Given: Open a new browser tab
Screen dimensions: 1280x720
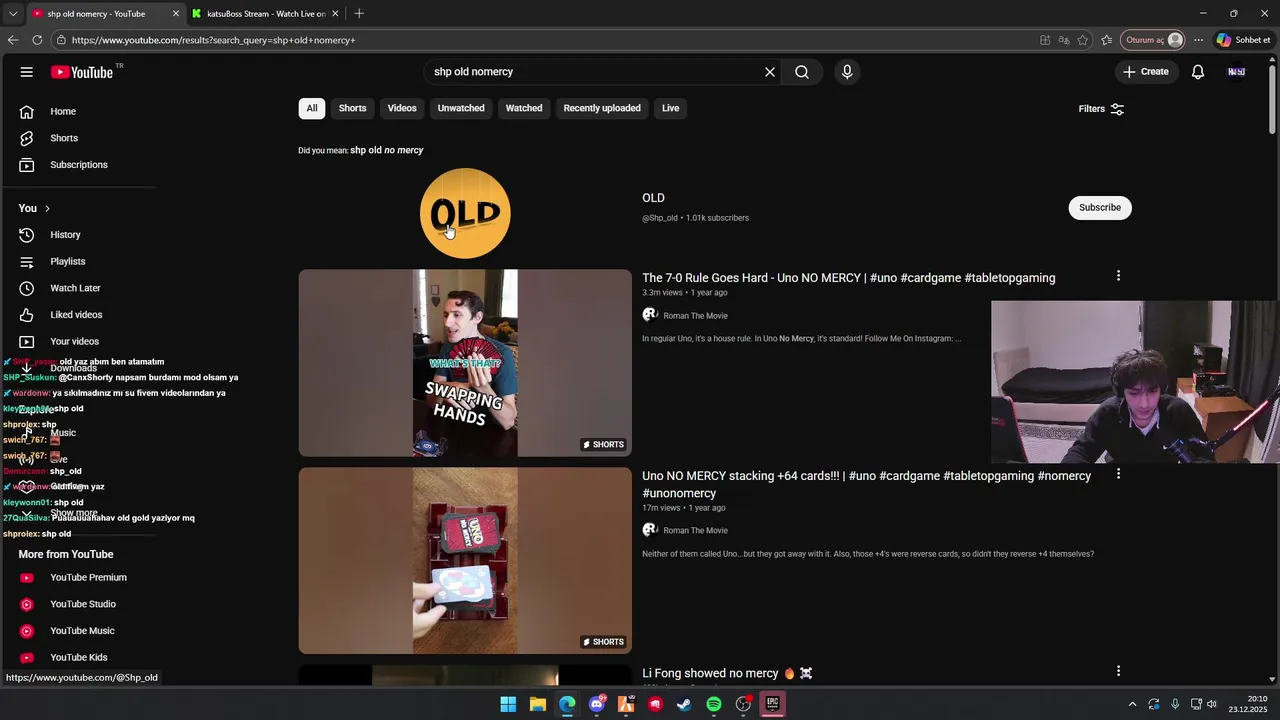Looking at the screenshot, I should (x=359, y=13).
